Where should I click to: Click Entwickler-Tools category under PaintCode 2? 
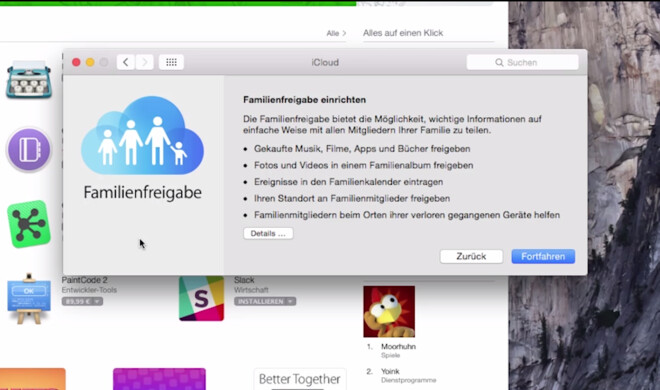(89, 290)
